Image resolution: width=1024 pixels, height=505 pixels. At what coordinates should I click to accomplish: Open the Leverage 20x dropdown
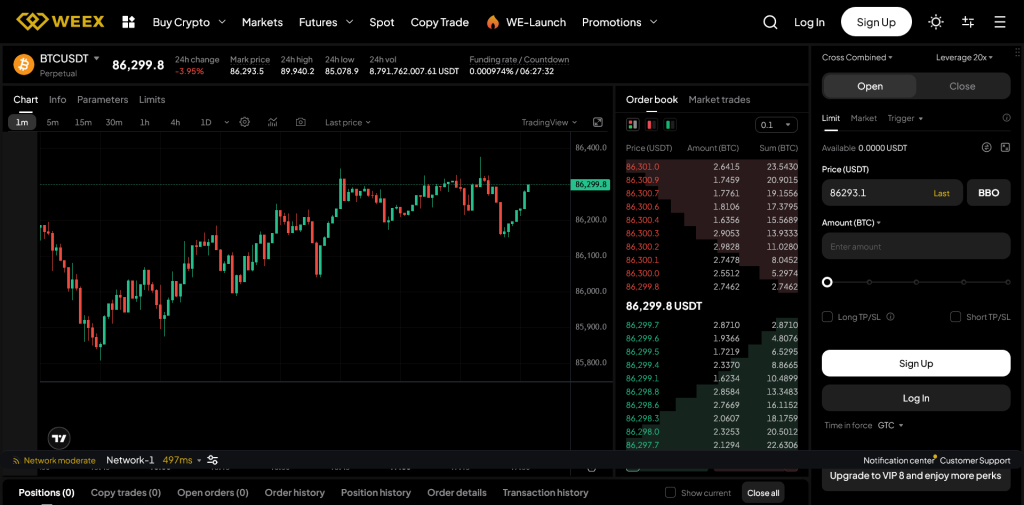coord(964,57)
